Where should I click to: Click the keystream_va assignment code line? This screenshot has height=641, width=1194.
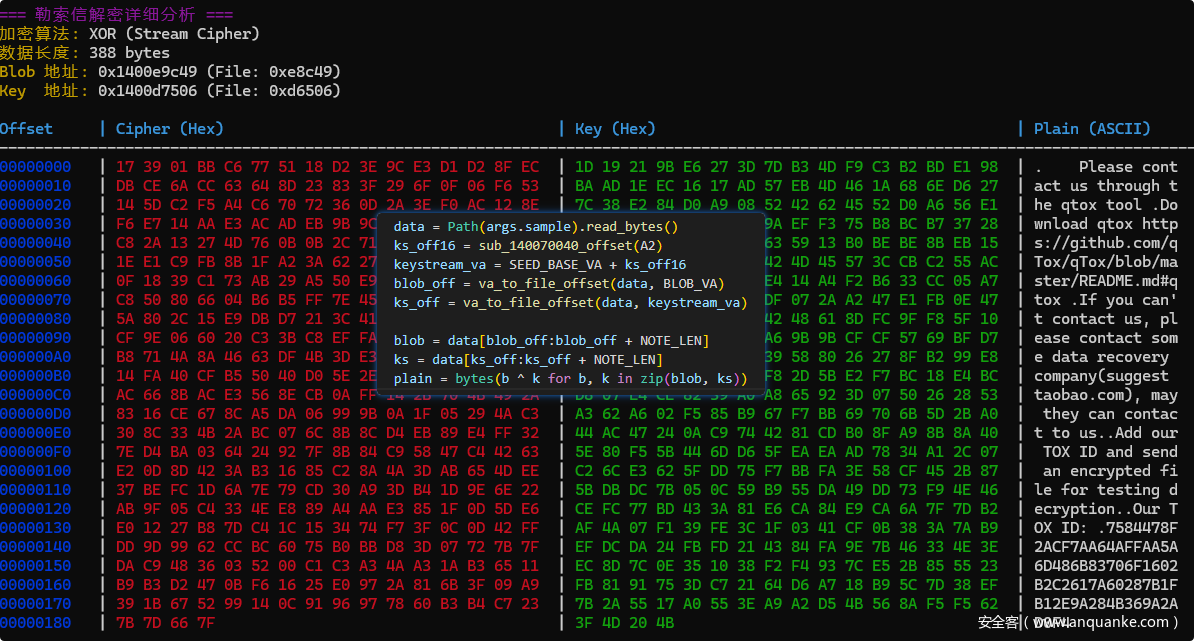[540, 265]
